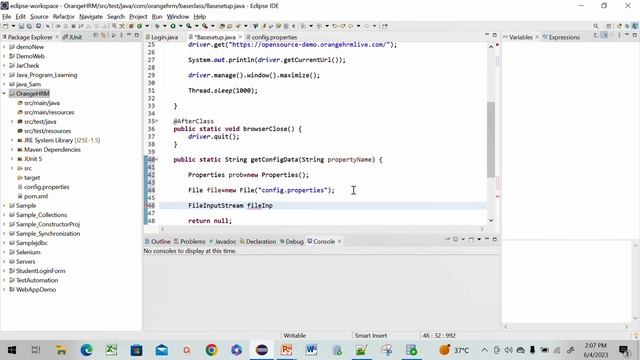
Task: Minimize the editor area
Action: tap(487, 35)
